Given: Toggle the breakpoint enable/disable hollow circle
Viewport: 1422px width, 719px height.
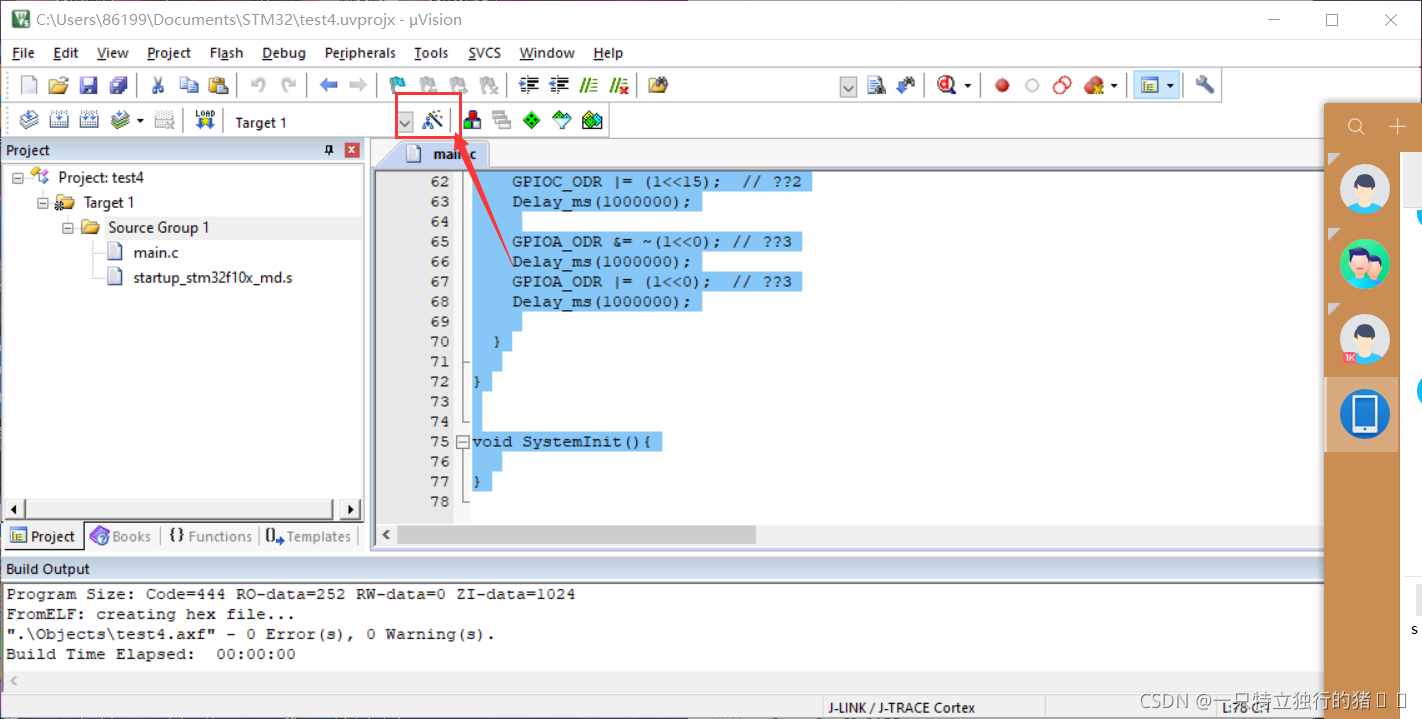Looking at the screenshot, I should click(1032, 85).
